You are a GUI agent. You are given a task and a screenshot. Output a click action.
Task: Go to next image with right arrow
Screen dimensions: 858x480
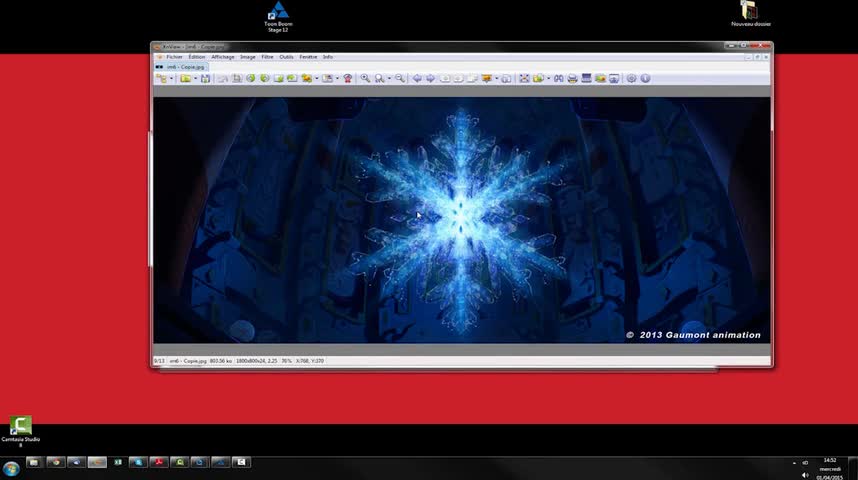coord(431,79)
